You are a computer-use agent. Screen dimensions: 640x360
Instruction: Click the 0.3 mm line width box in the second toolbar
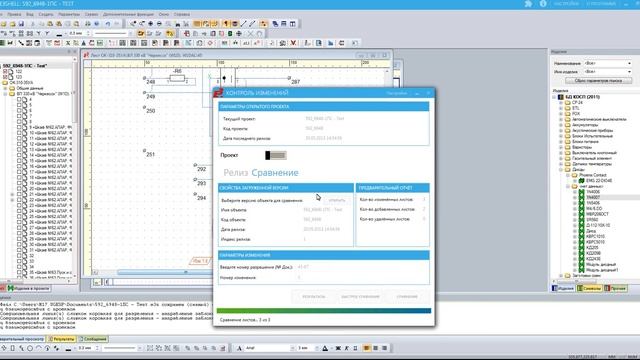tap(78, 33)
